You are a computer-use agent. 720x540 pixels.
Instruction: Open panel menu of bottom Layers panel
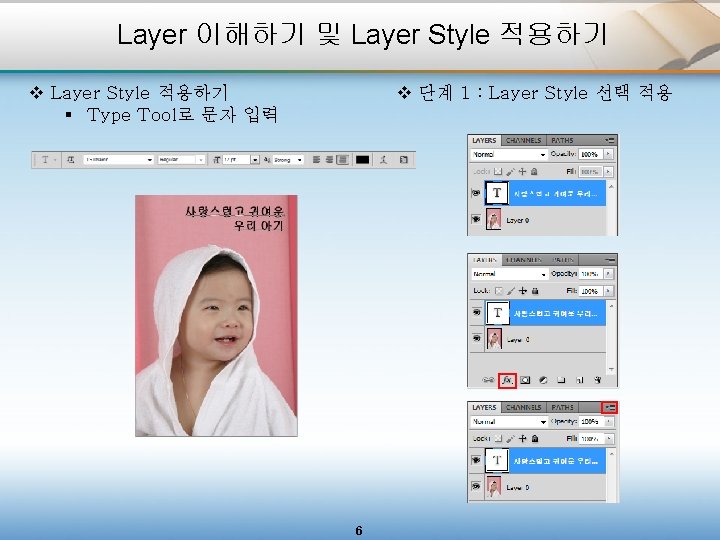[610, 407]
